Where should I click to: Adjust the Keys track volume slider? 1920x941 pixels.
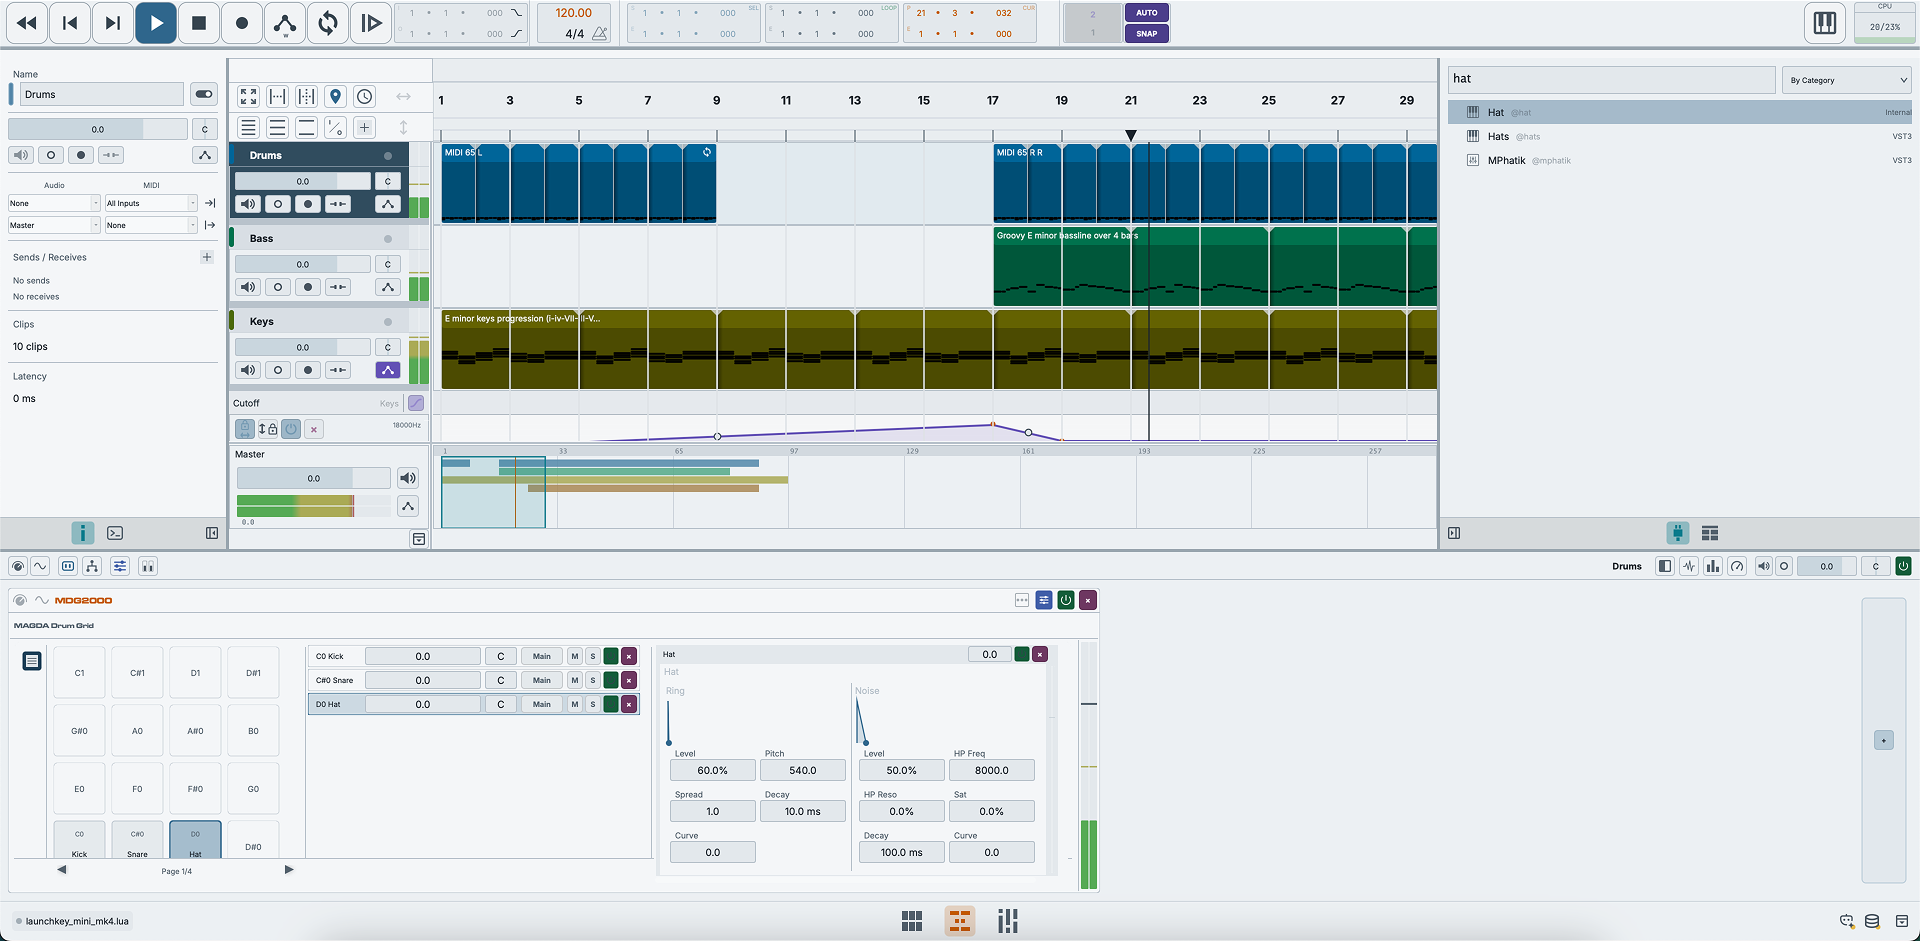(x=302, y=347)
